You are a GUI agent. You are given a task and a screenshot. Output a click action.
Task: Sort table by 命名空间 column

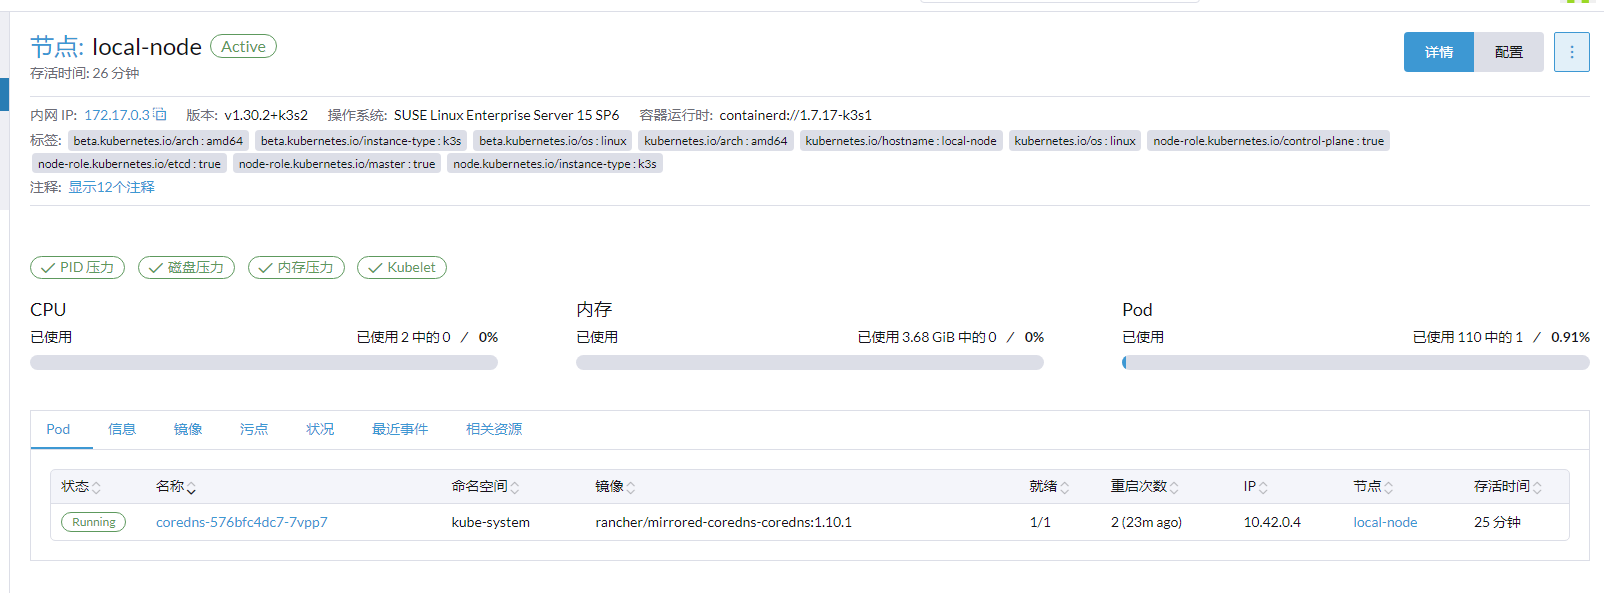(484, 487)
